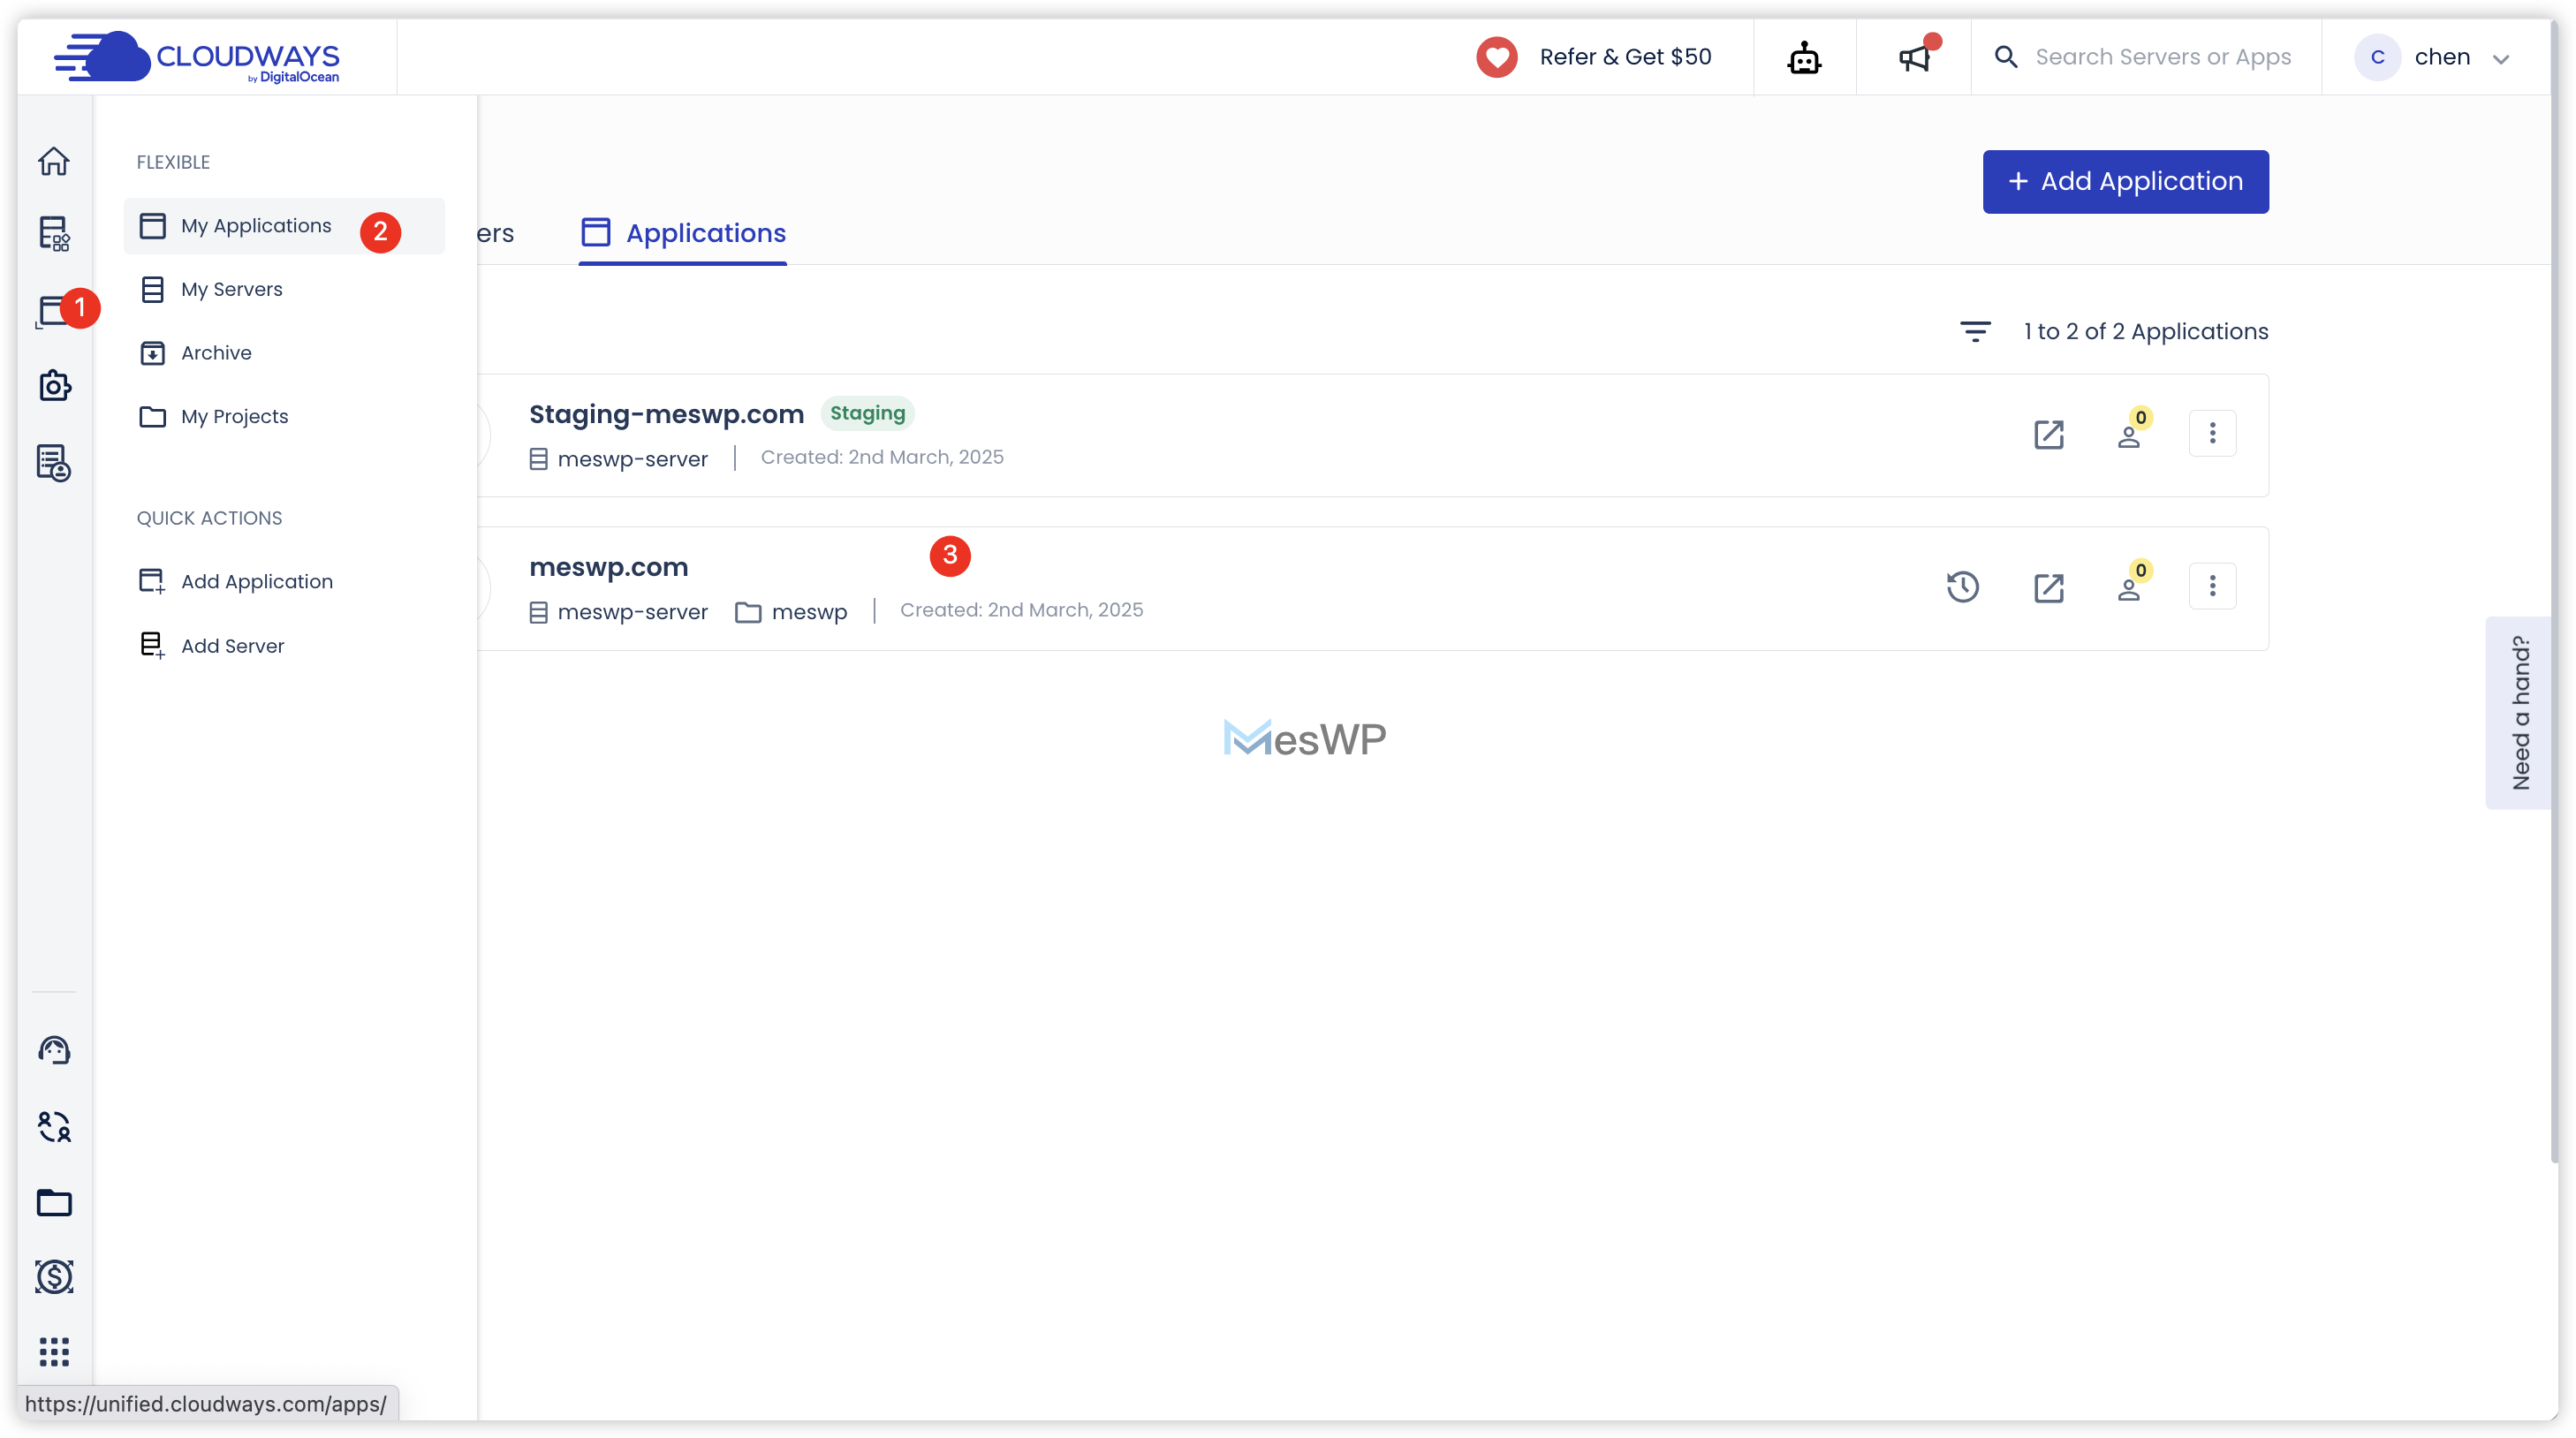Click the document-with-clock sidebar icon
Viewport: 2576px width, 1438px height.
click(54, 463)
